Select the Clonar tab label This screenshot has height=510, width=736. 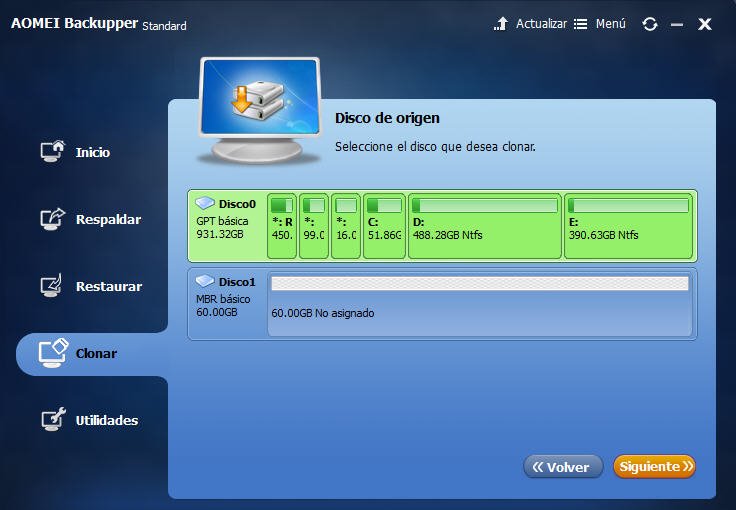96,354
